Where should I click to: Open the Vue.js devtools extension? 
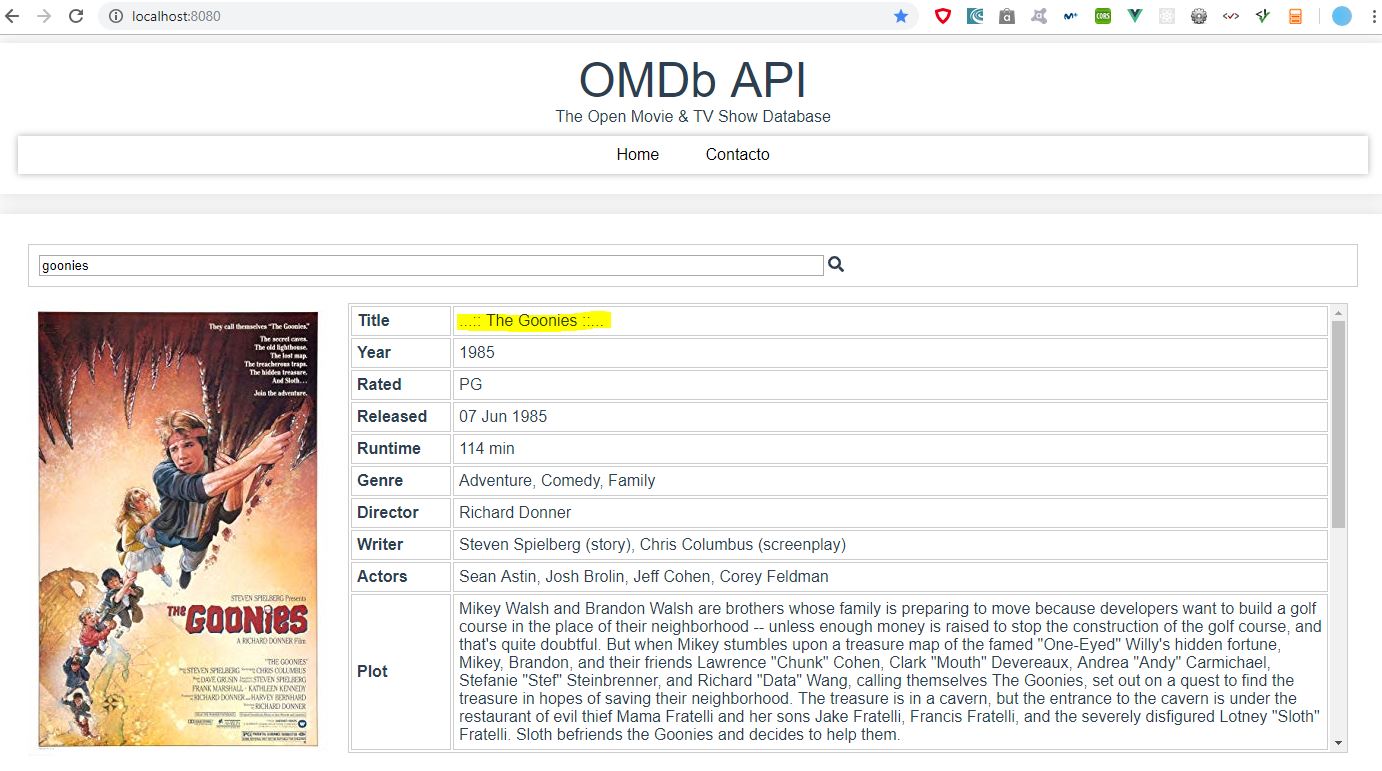(1134, 16)
